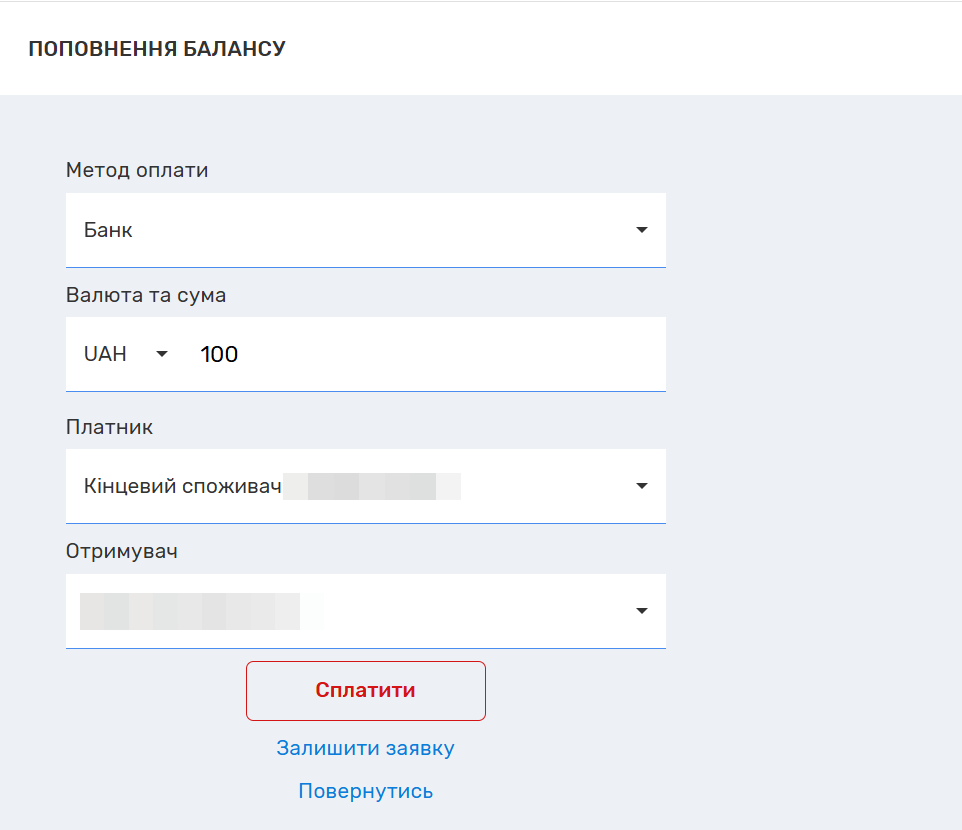Viewport: 962px width, 830px height.
Task: Click the arrow icon in the Платник field
Action: pos(642,486)
